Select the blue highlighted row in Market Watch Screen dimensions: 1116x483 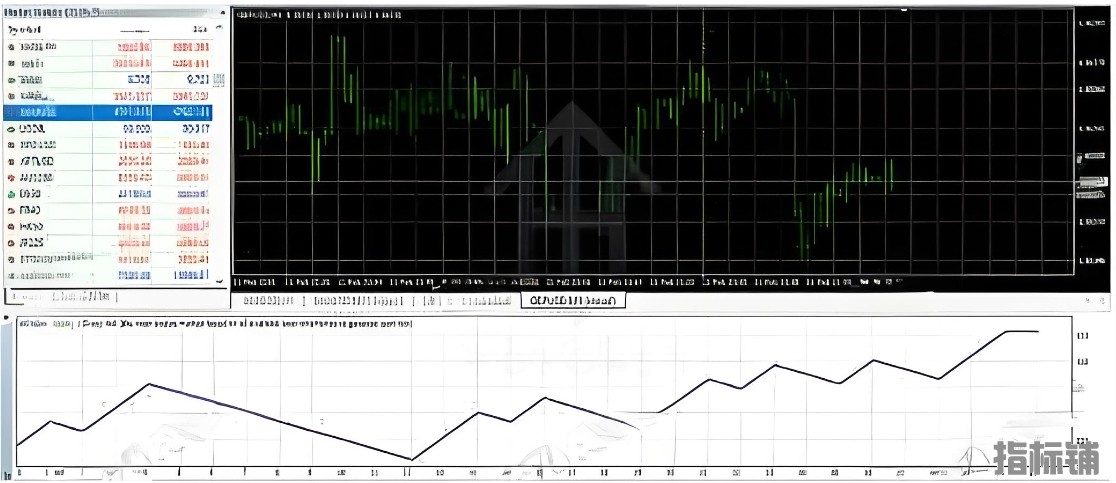[107, 112]
